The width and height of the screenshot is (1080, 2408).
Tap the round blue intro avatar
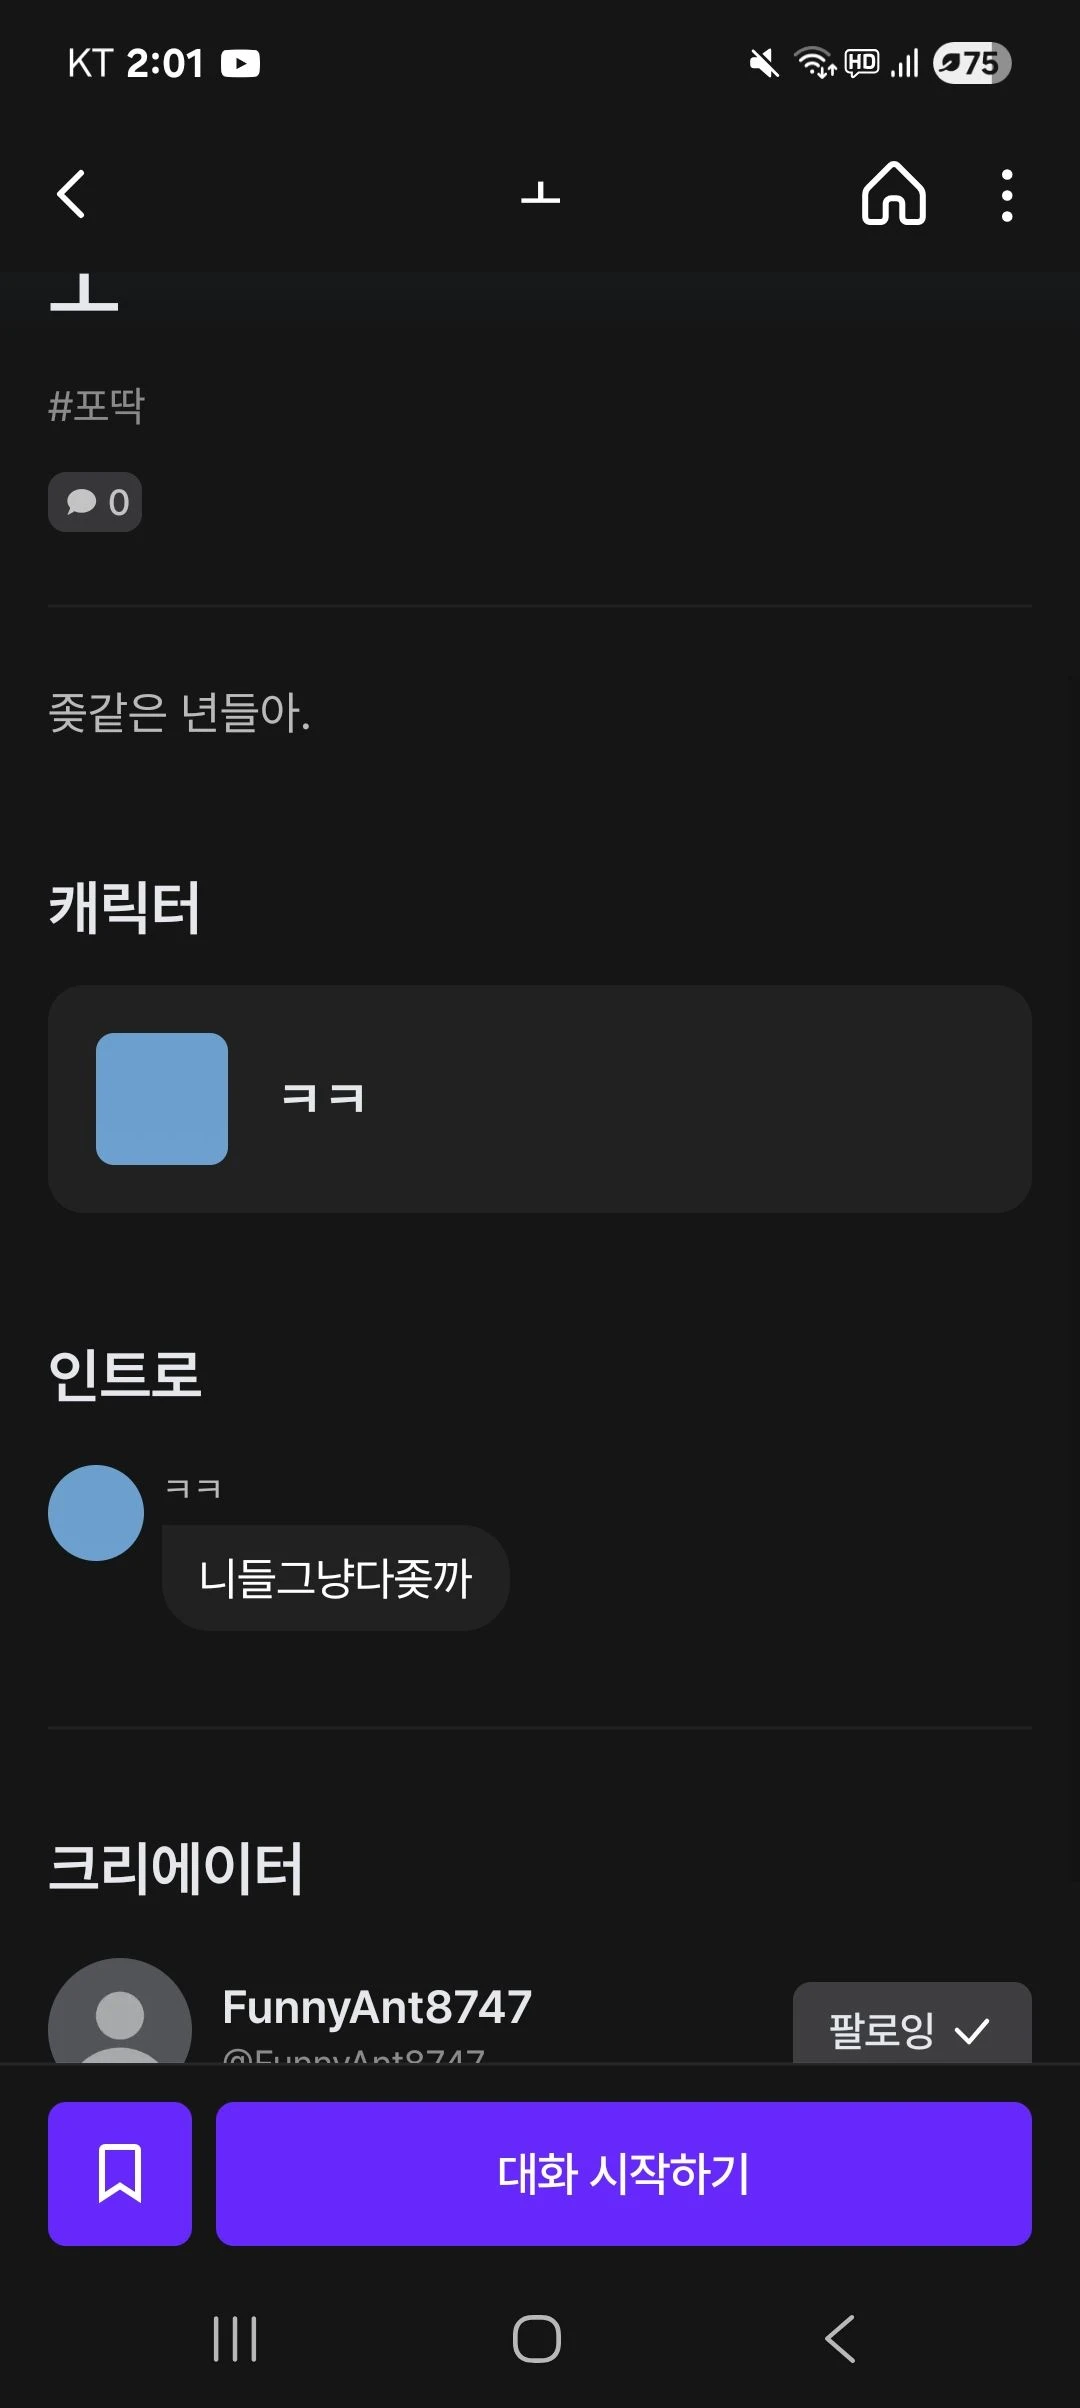click(x=96, y=1512)
